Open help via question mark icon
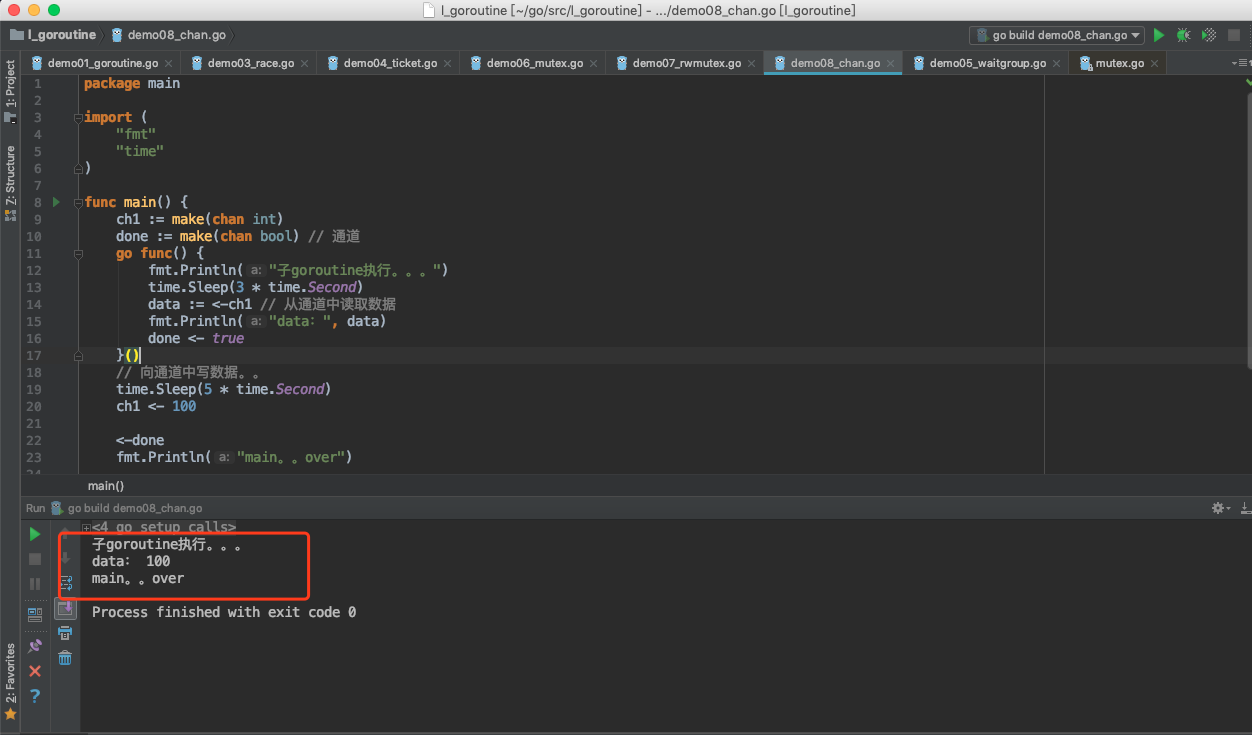Screen dimensions: 1252x735 point(35,696)
